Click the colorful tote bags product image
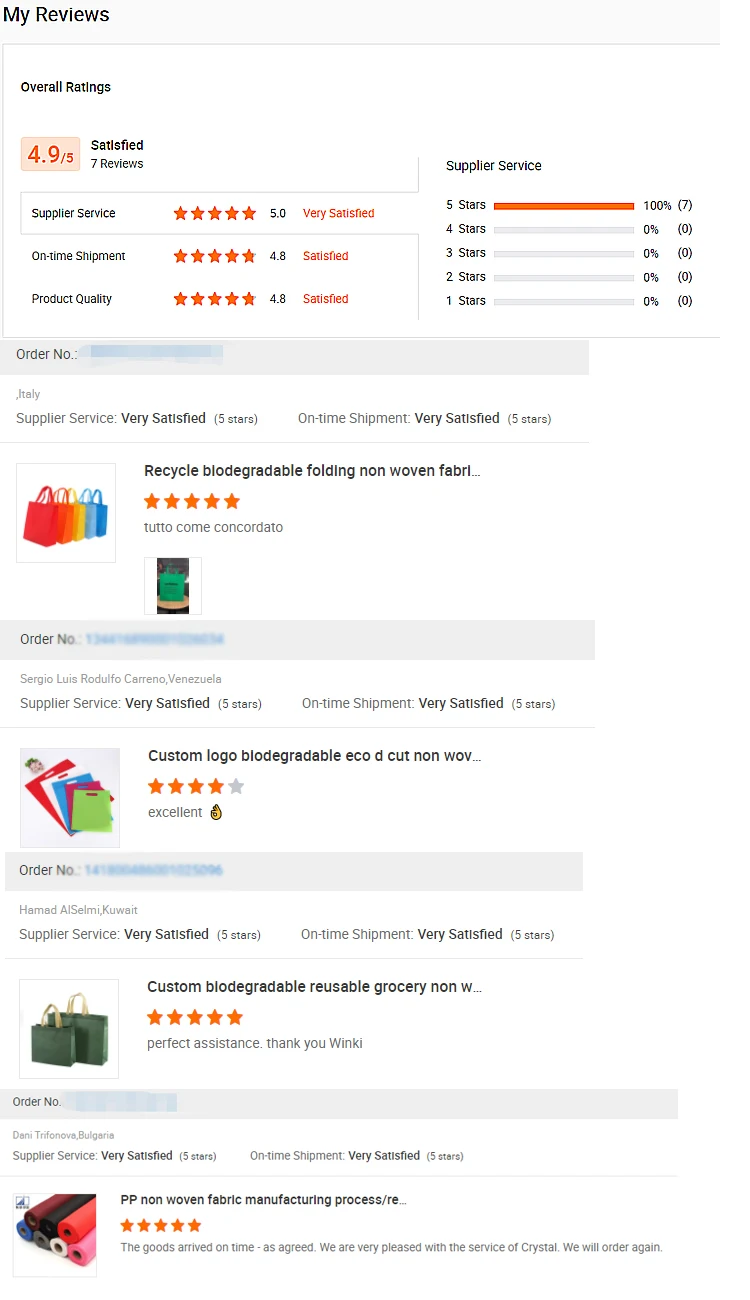 coord(66,513)
